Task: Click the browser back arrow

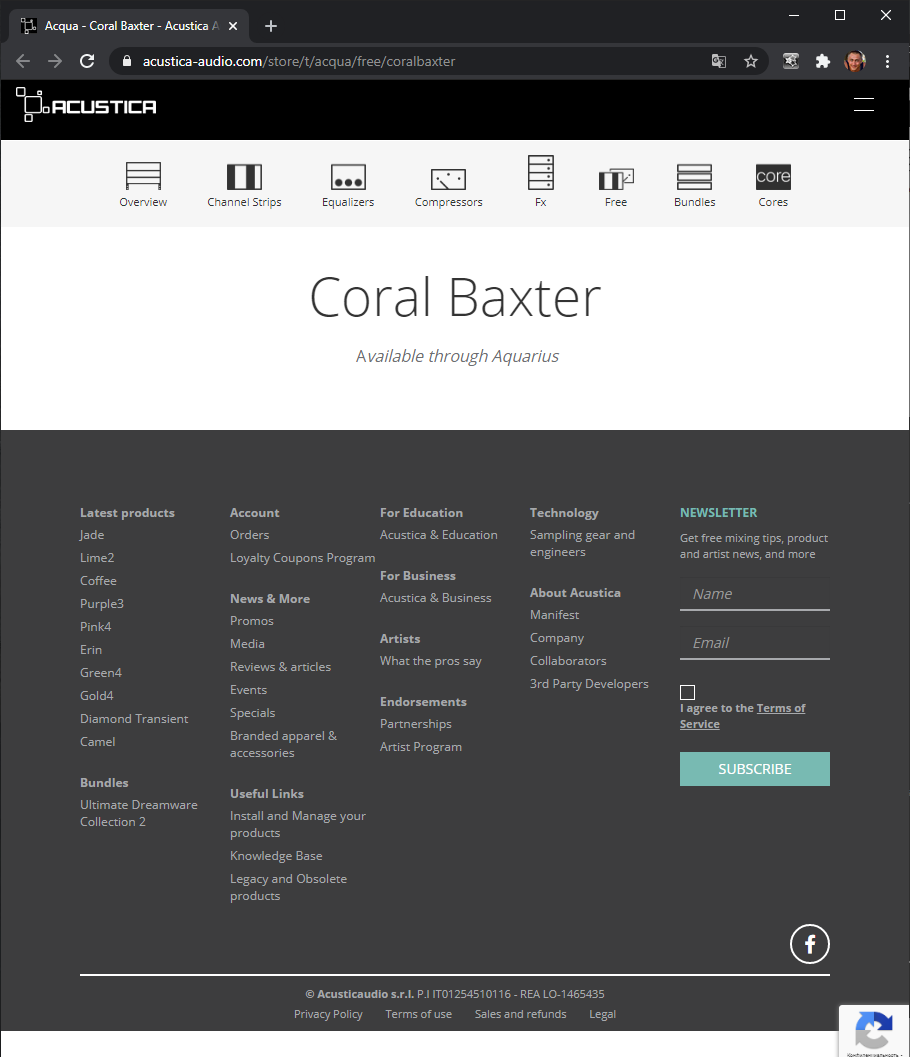Action: (x=23, y=61)
